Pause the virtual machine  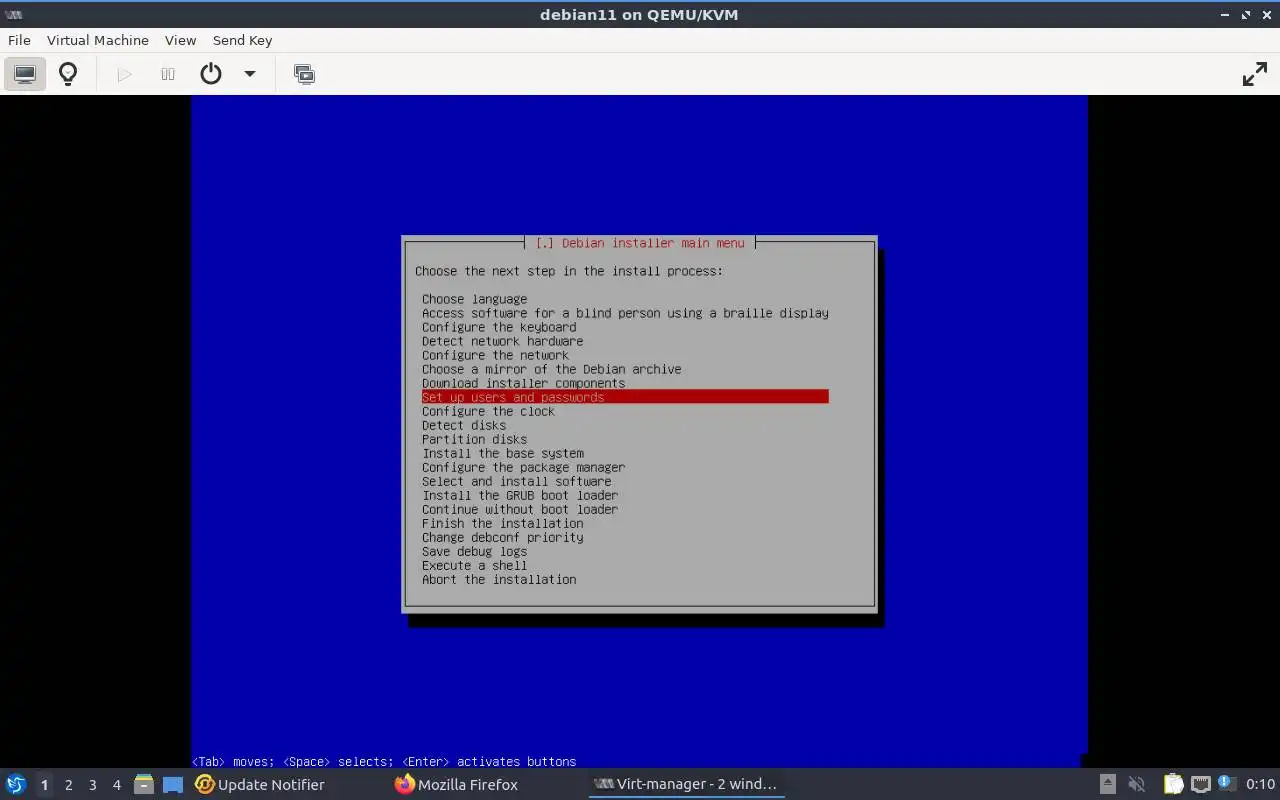(168, 74)
